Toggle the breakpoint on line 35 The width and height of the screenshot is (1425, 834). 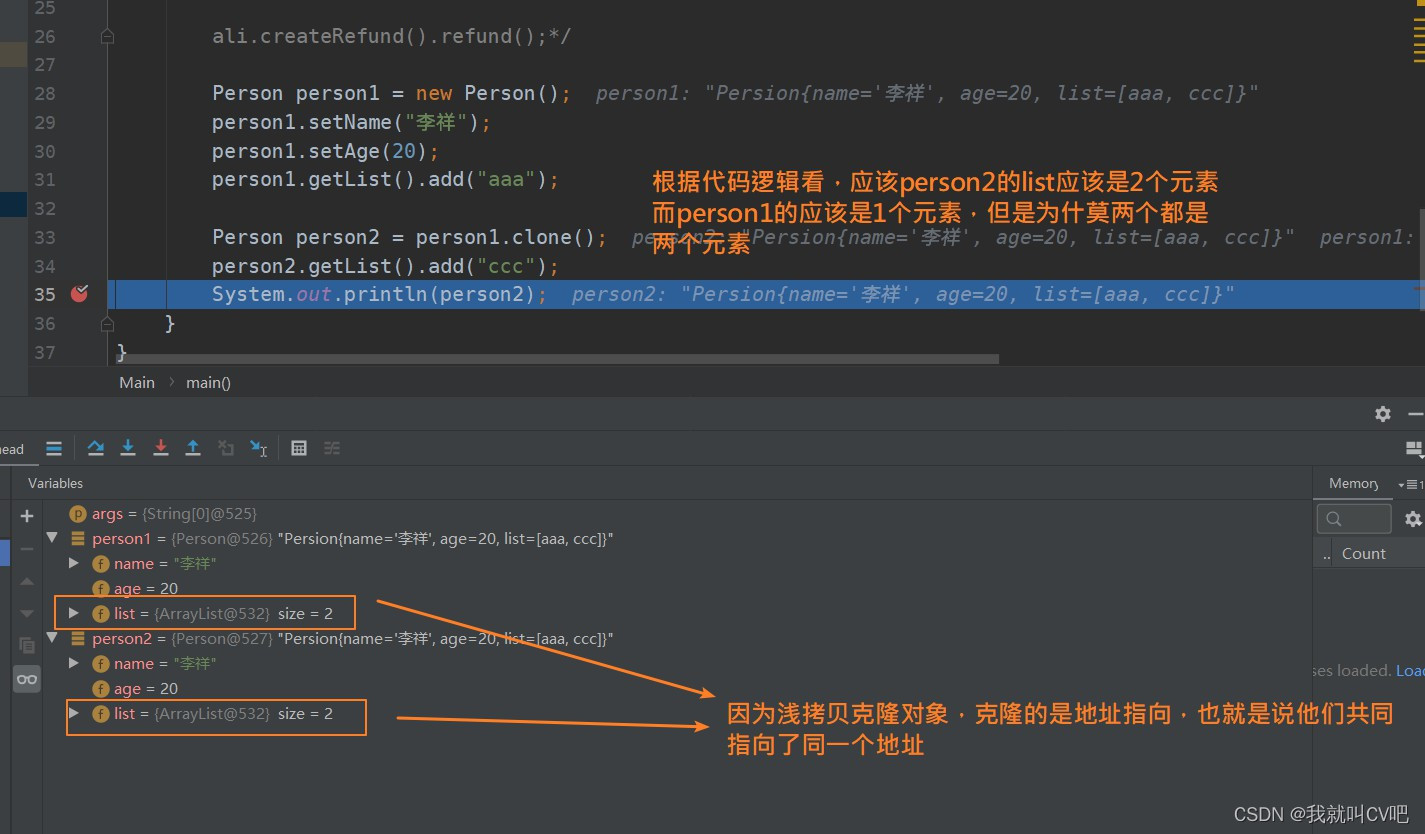point(79,294)
